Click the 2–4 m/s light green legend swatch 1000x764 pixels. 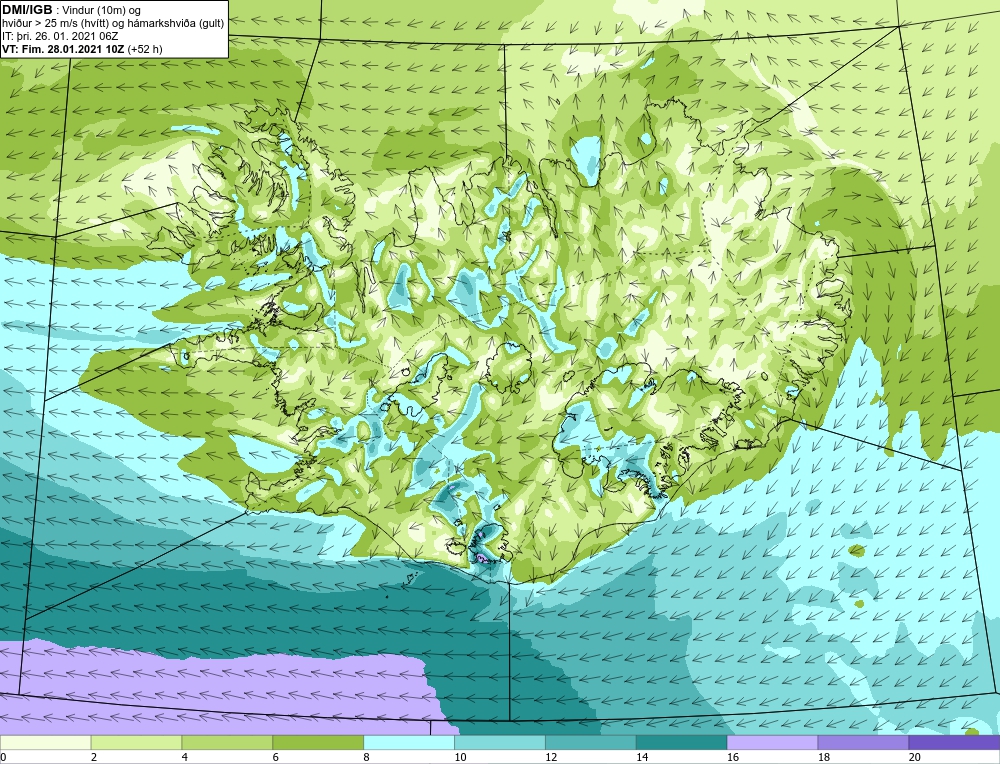pos(136,743)
